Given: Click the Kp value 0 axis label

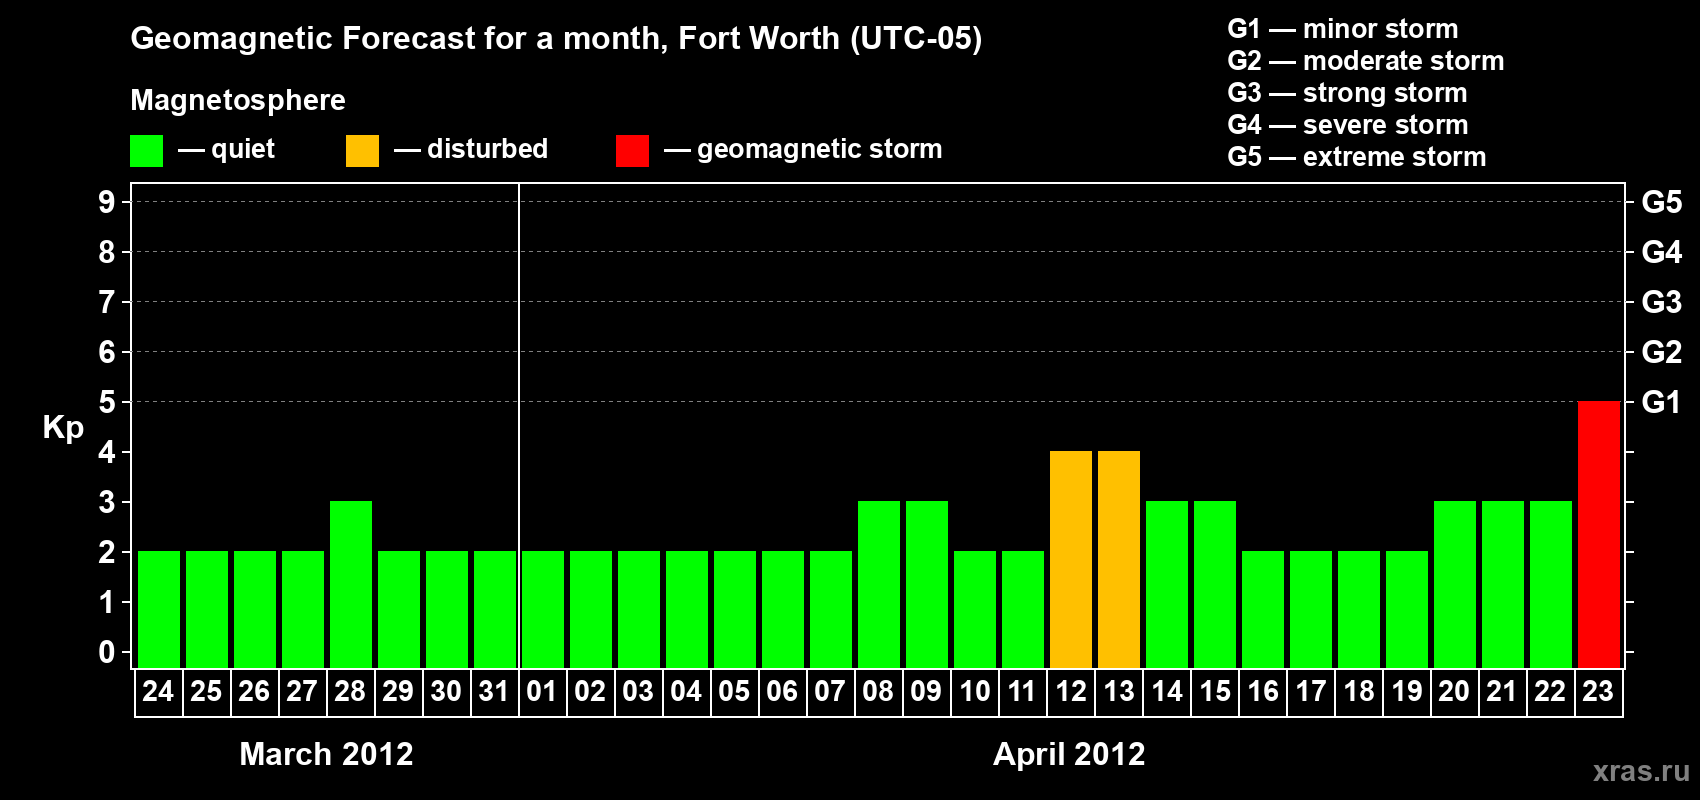Looking at the screenshot, I should 107,652.
